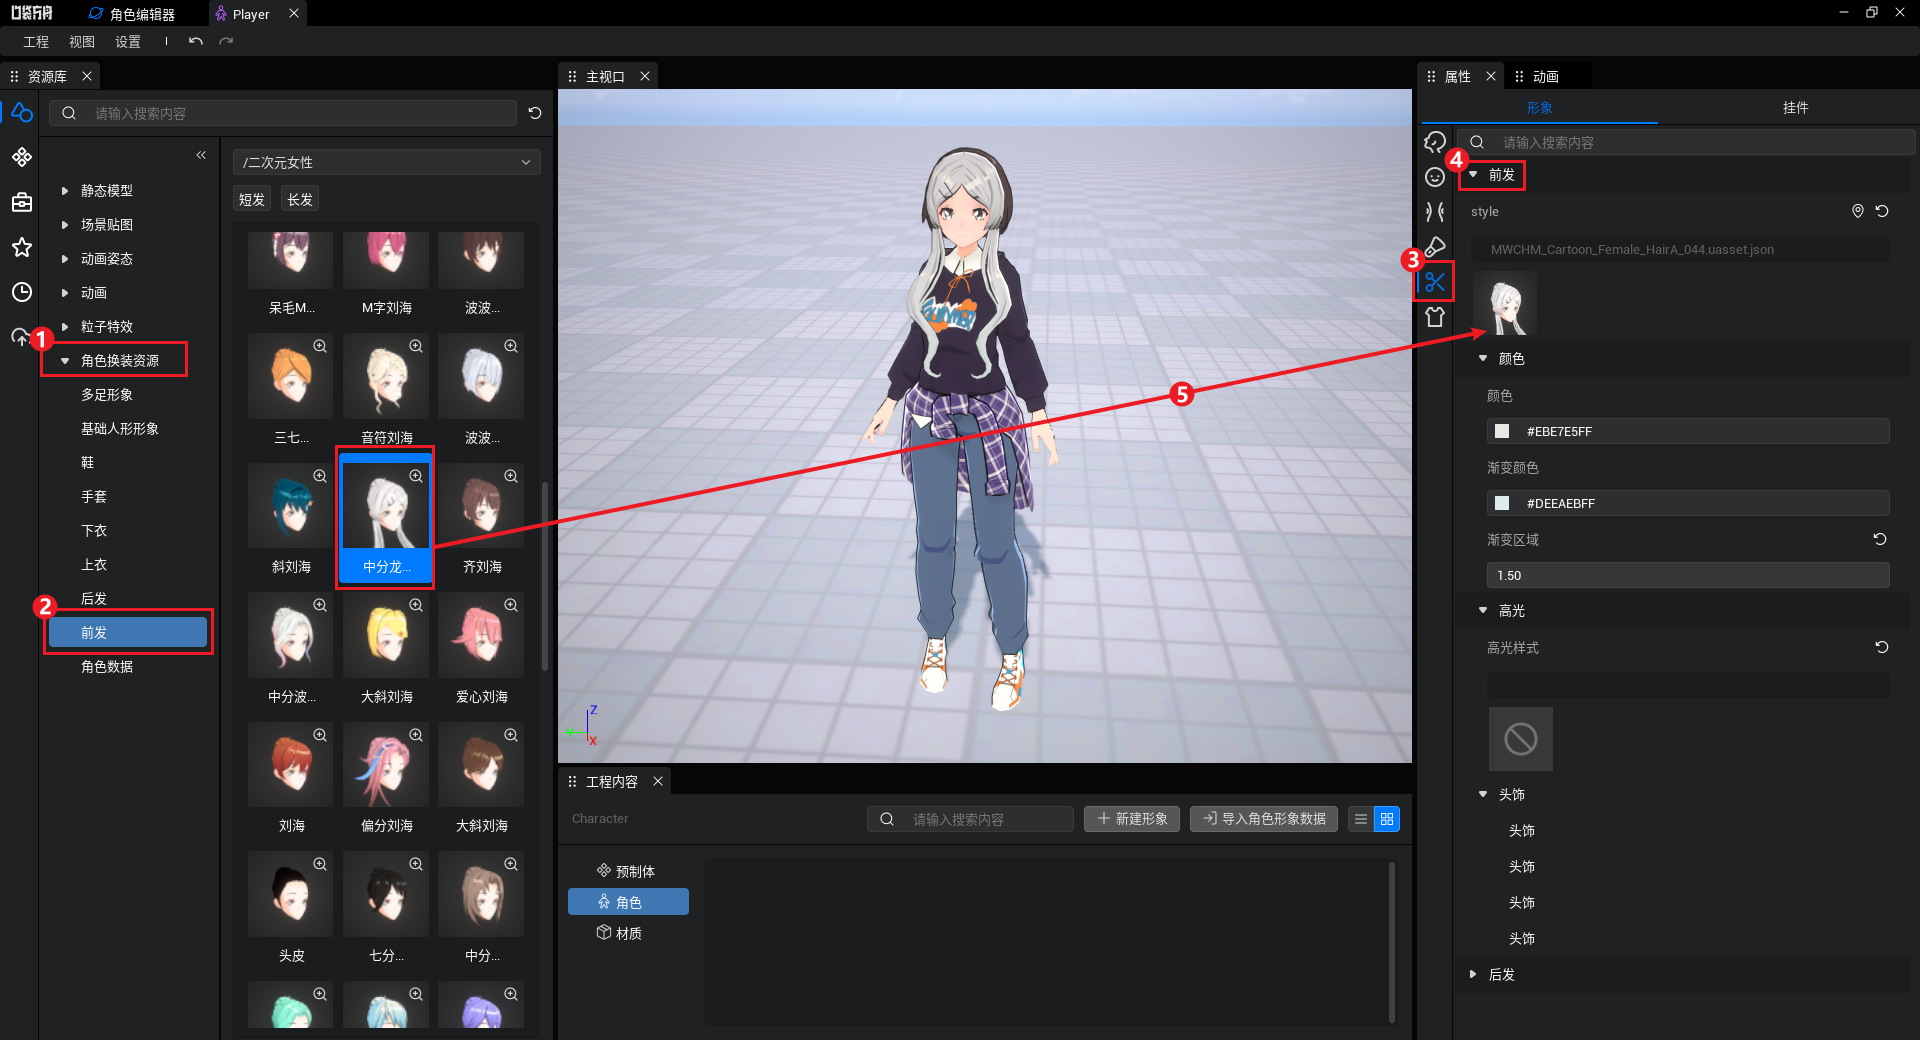Expand the 粒子特效 tree node
The height and width of the screenshot is (1040, 1920).
[x=65, y=326]
